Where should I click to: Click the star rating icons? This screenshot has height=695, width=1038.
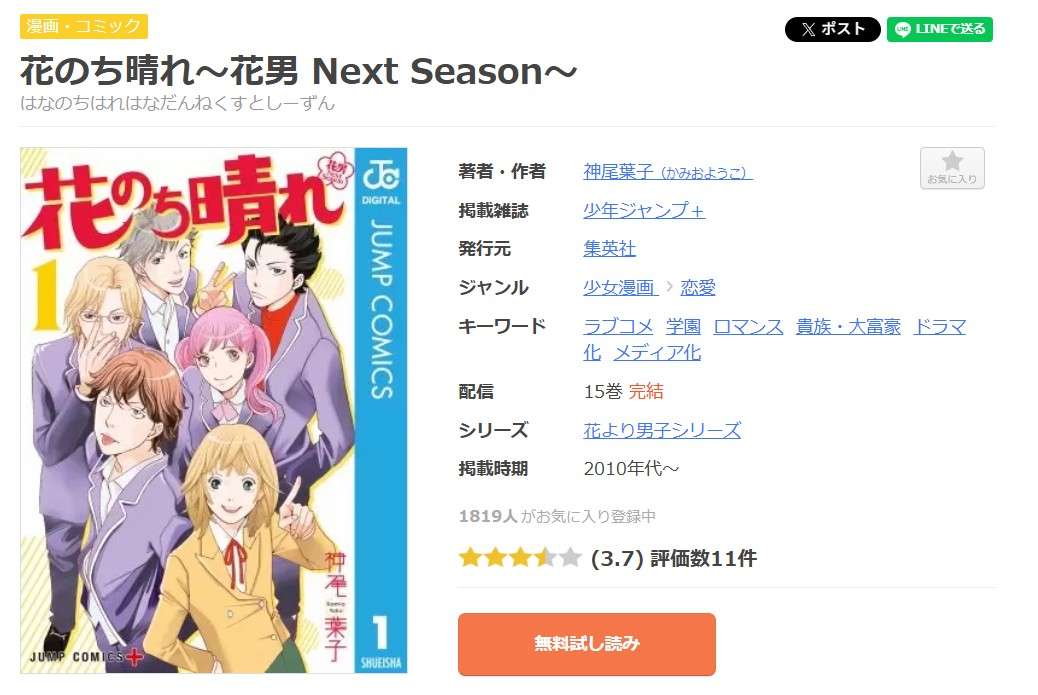point(520,558)
